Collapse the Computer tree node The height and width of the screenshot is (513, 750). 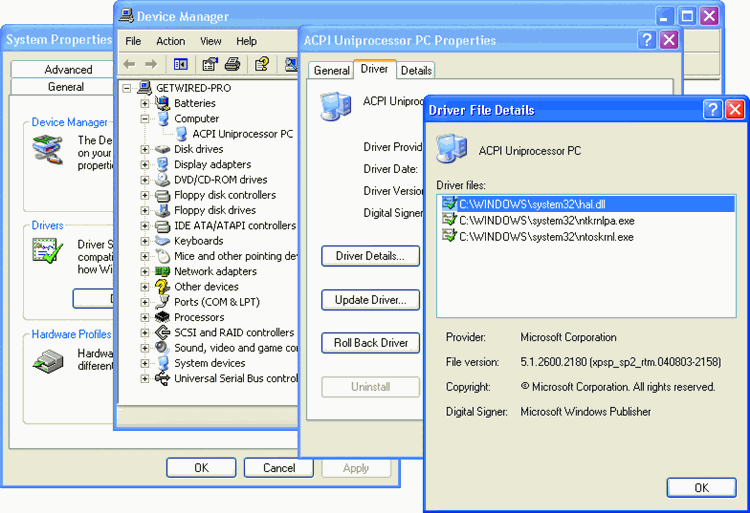click(x=144, y=119)
